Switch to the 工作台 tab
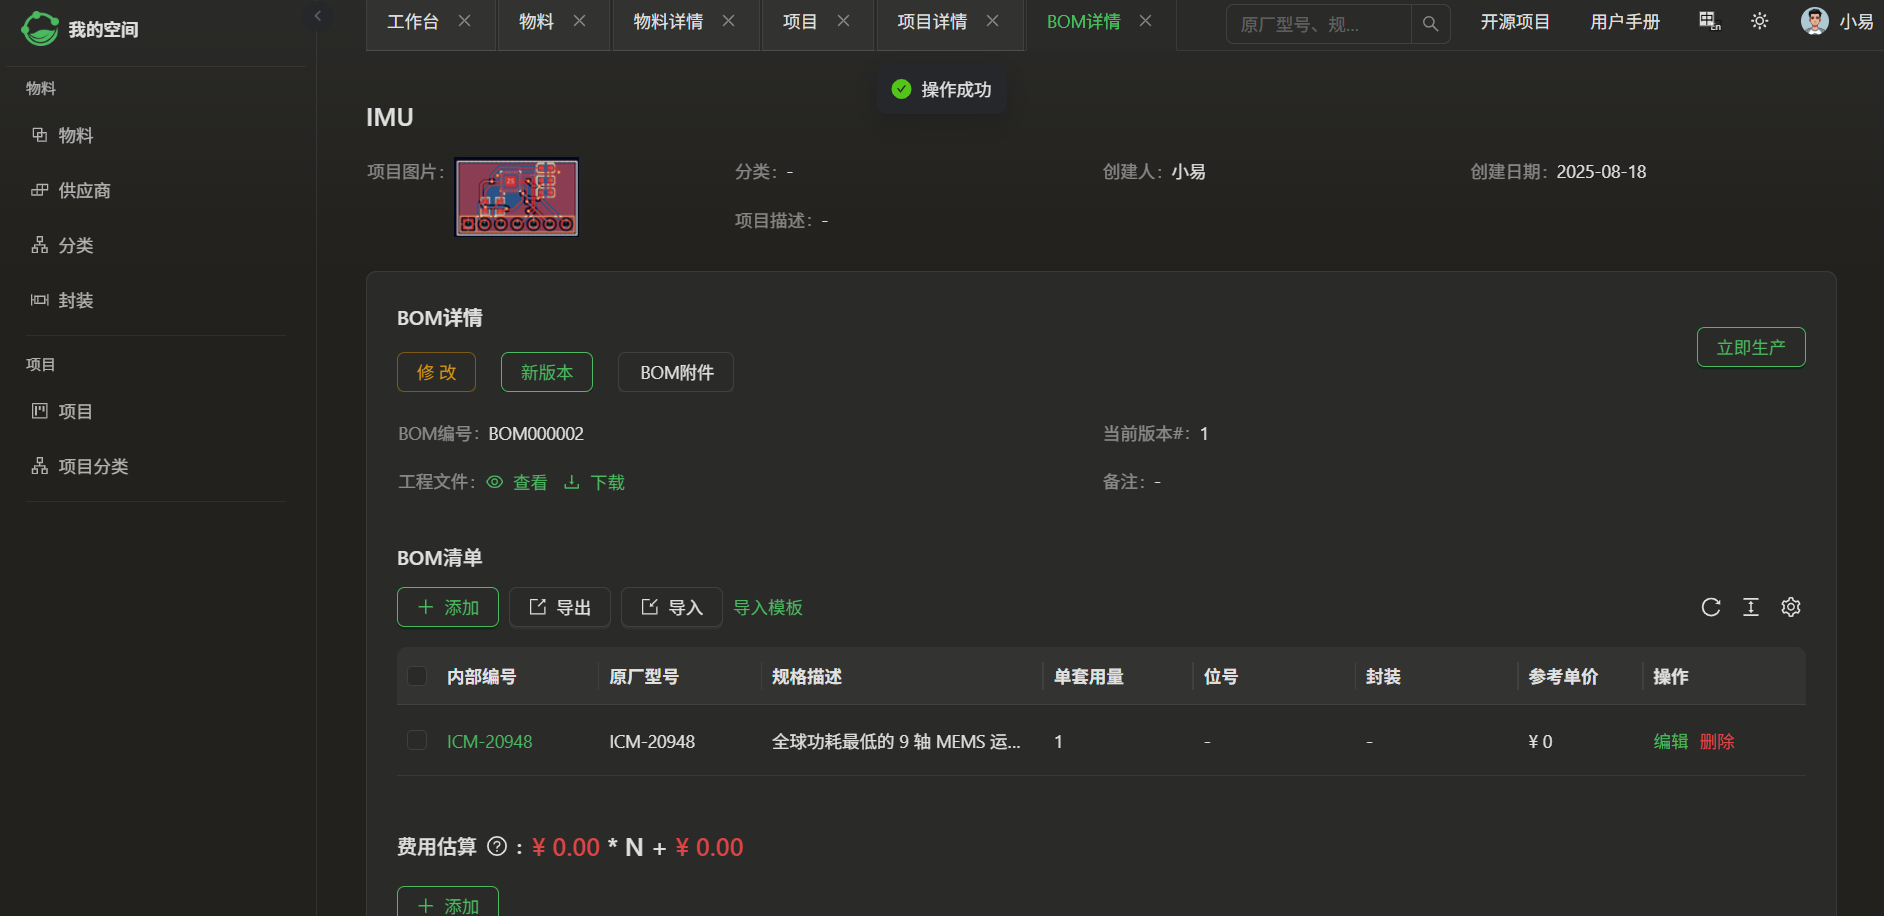This screenshot has width=1884, height=916. (x=413, y=21)
